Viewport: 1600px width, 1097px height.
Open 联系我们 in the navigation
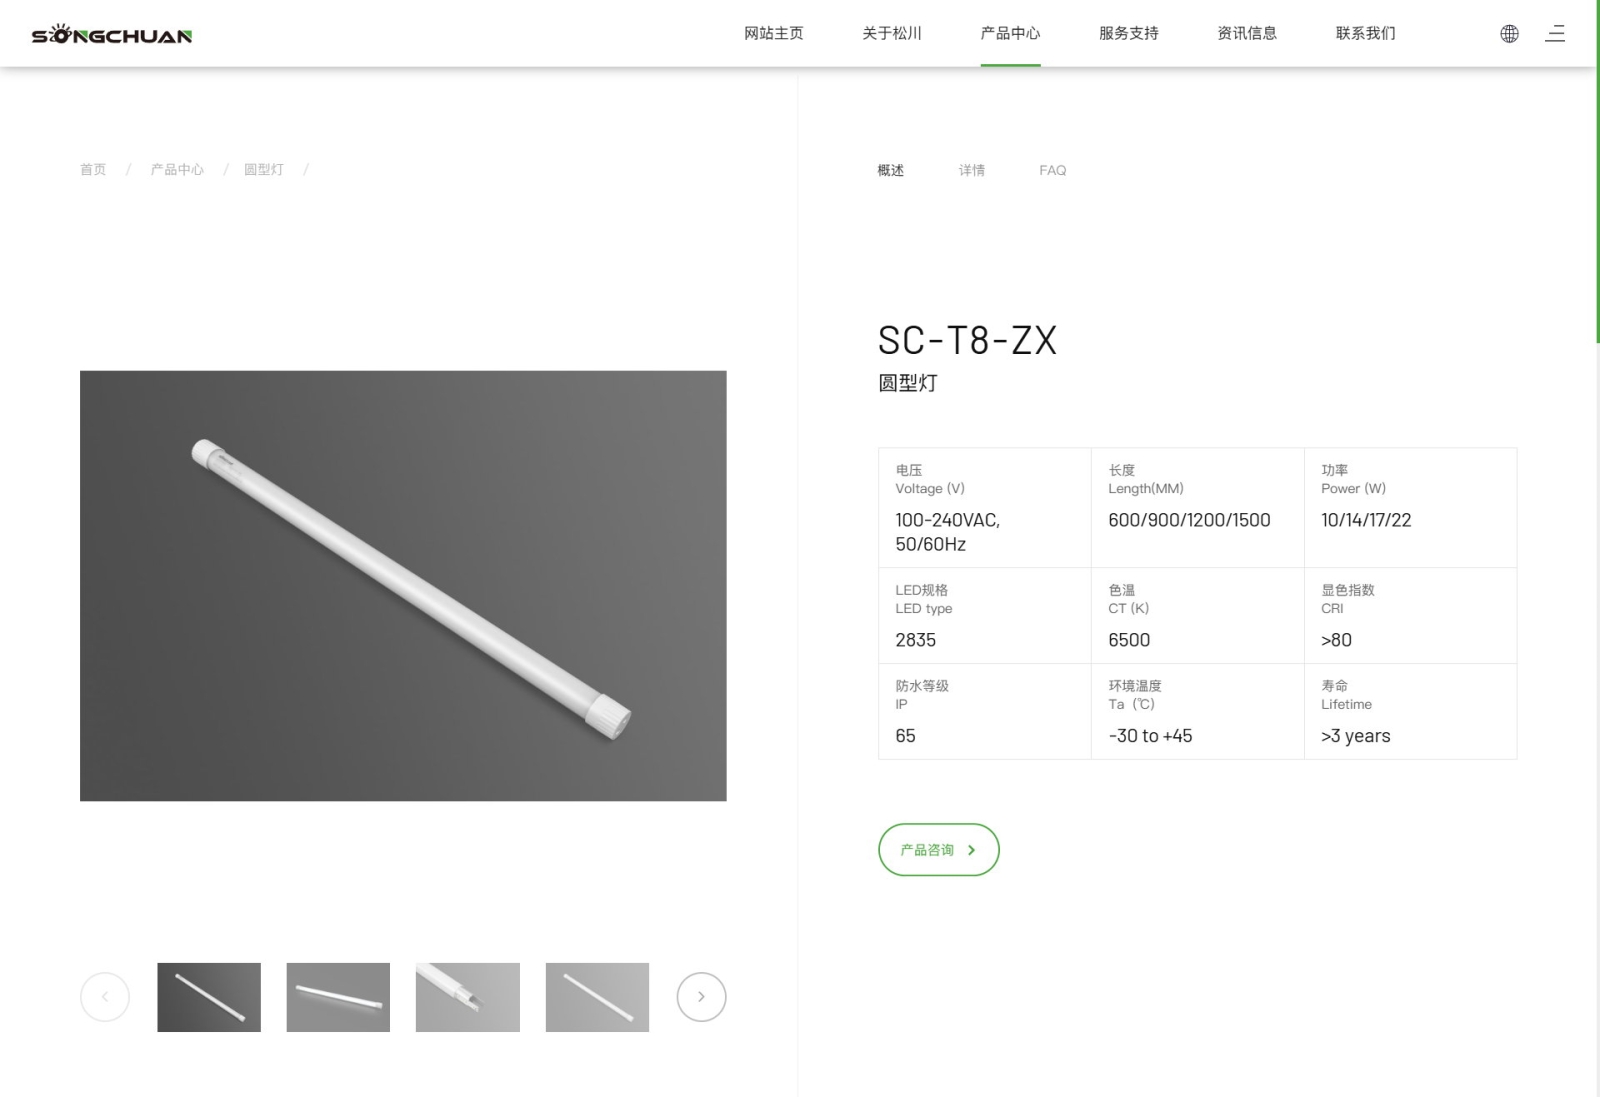(1365, 34)
